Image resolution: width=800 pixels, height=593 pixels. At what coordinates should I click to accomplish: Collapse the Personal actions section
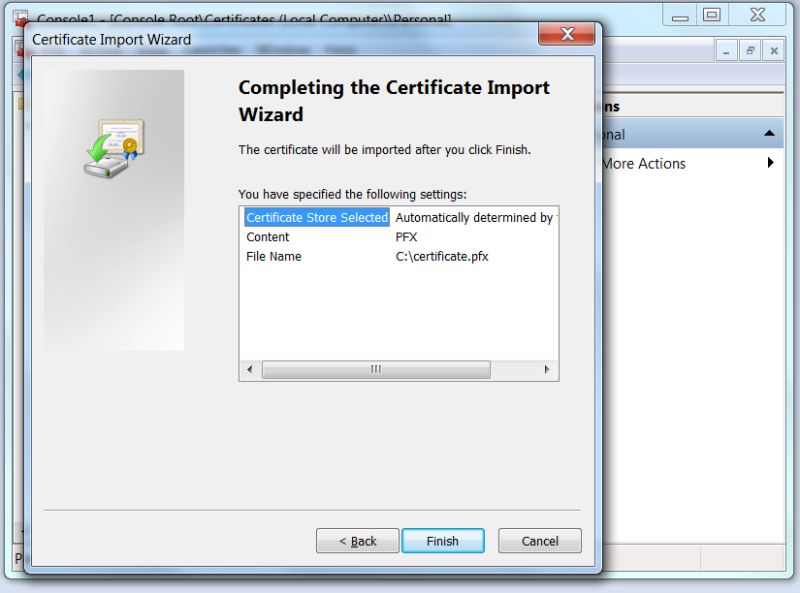click(769, 131)
